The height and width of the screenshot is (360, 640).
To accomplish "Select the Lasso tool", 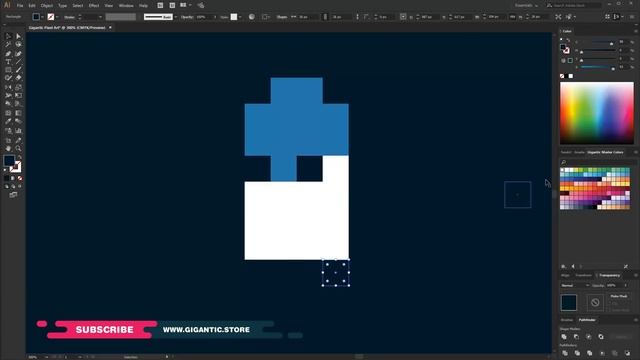I will click(x=18, y=44).
